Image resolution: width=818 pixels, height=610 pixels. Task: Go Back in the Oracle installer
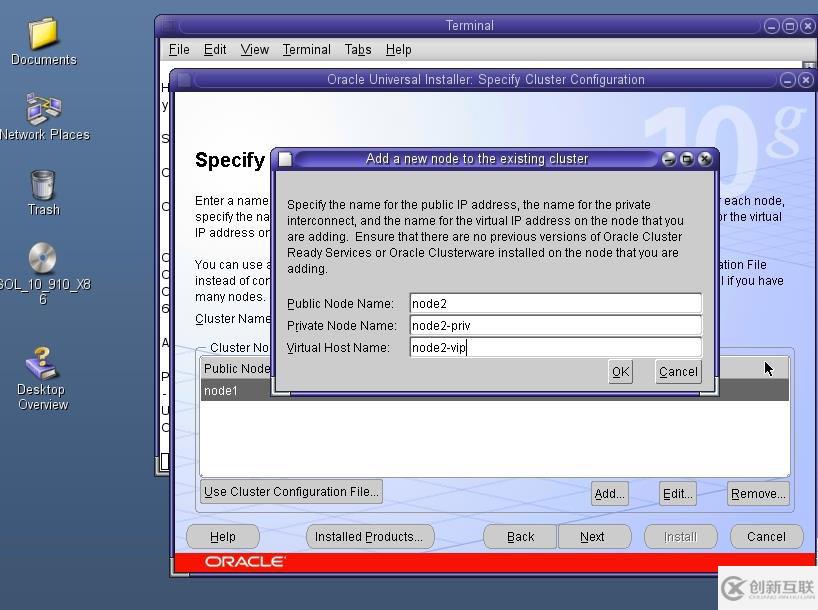pyautogui.click(x=520, y=536)
